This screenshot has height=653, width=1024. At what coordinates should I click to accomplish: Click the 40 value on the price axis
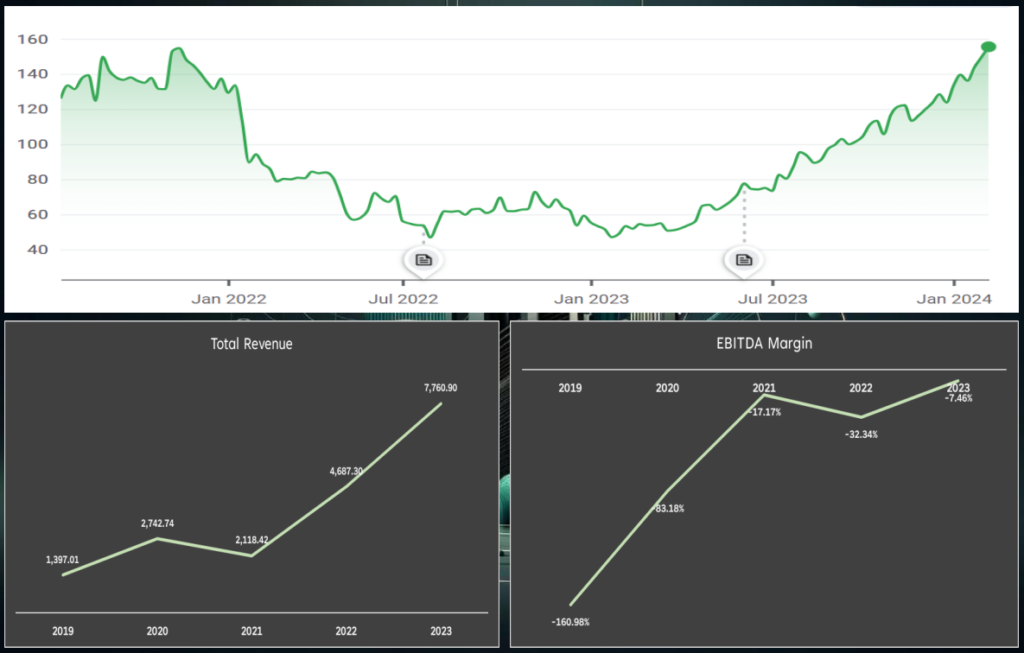pyautogui.click(x=39, y=250)
